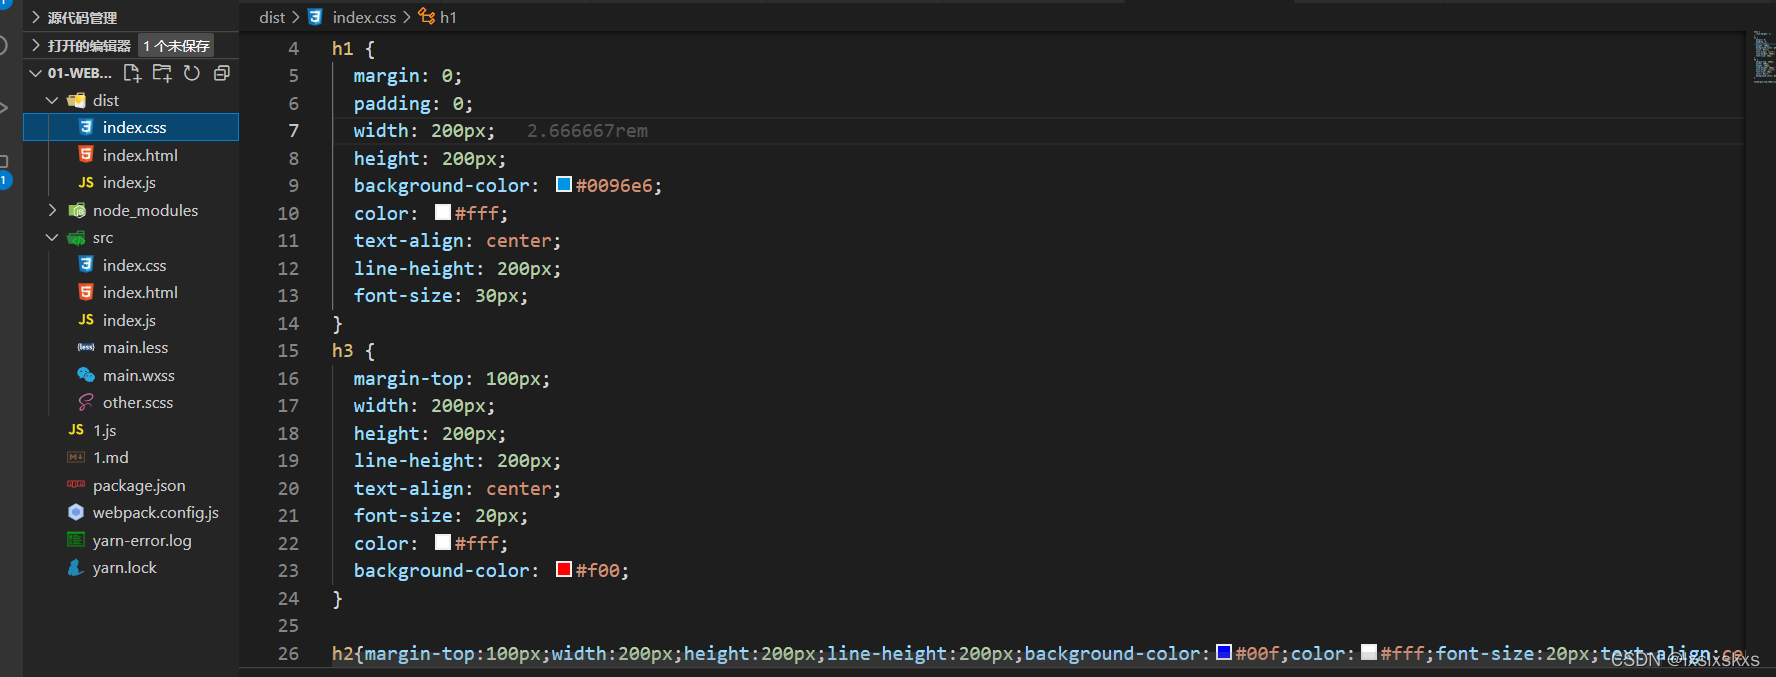Open index.css under src folder
Screen dimensions: 1776x677
131,265
